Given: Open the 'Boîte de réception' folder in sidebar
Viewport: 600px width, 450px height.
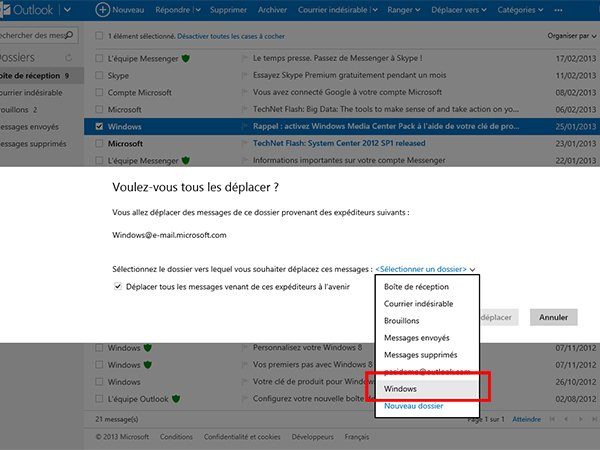Looking at the screenshot, I should 41,76.
